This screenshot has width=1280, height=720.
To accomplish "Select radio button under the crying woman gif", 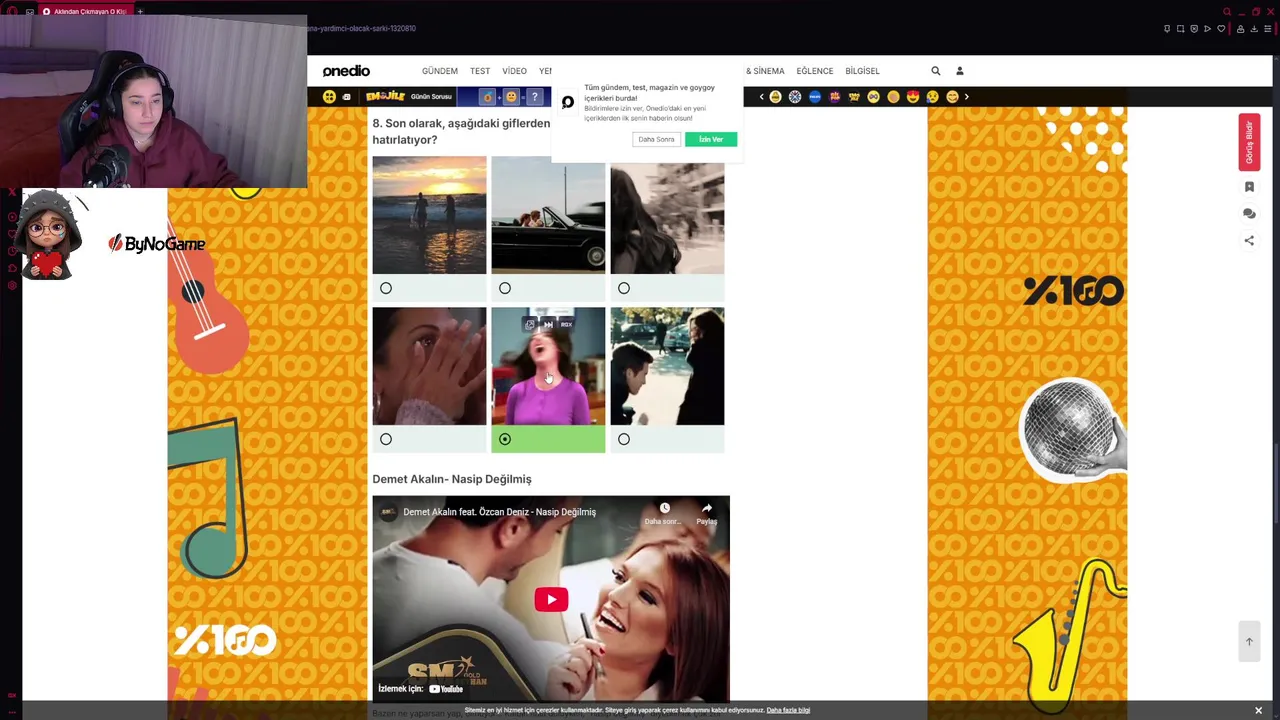I will click(386, 439).
